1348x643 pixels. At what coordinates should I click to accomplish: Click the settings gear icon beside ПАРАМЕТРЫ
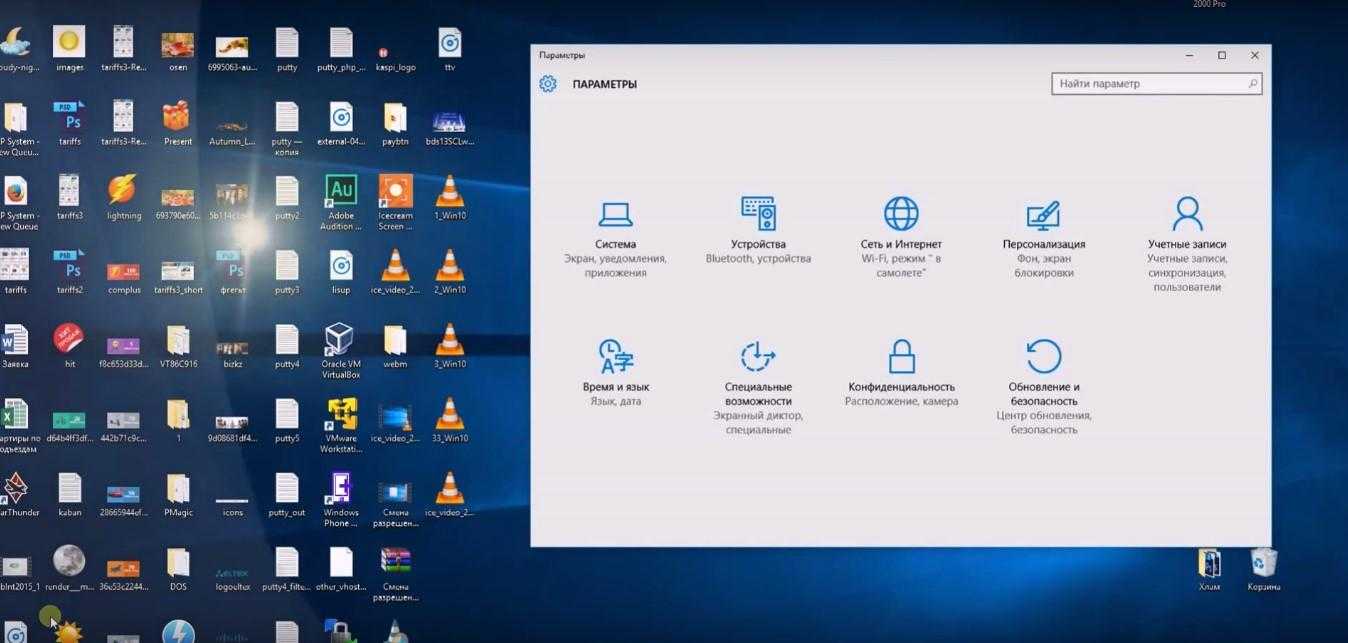click(548, 84)
